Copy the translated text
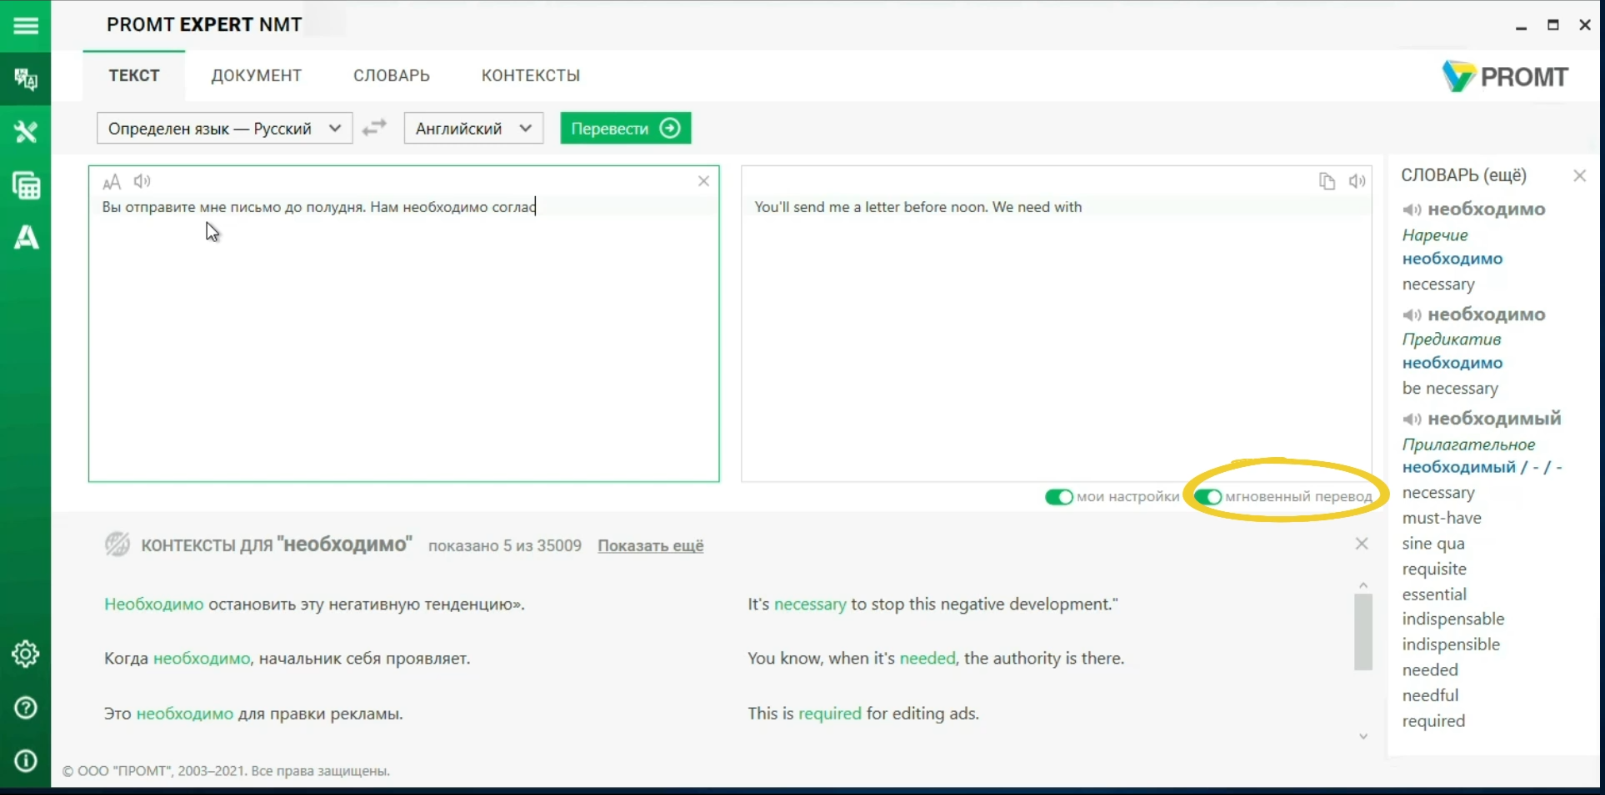 (x=1327, y=181)
